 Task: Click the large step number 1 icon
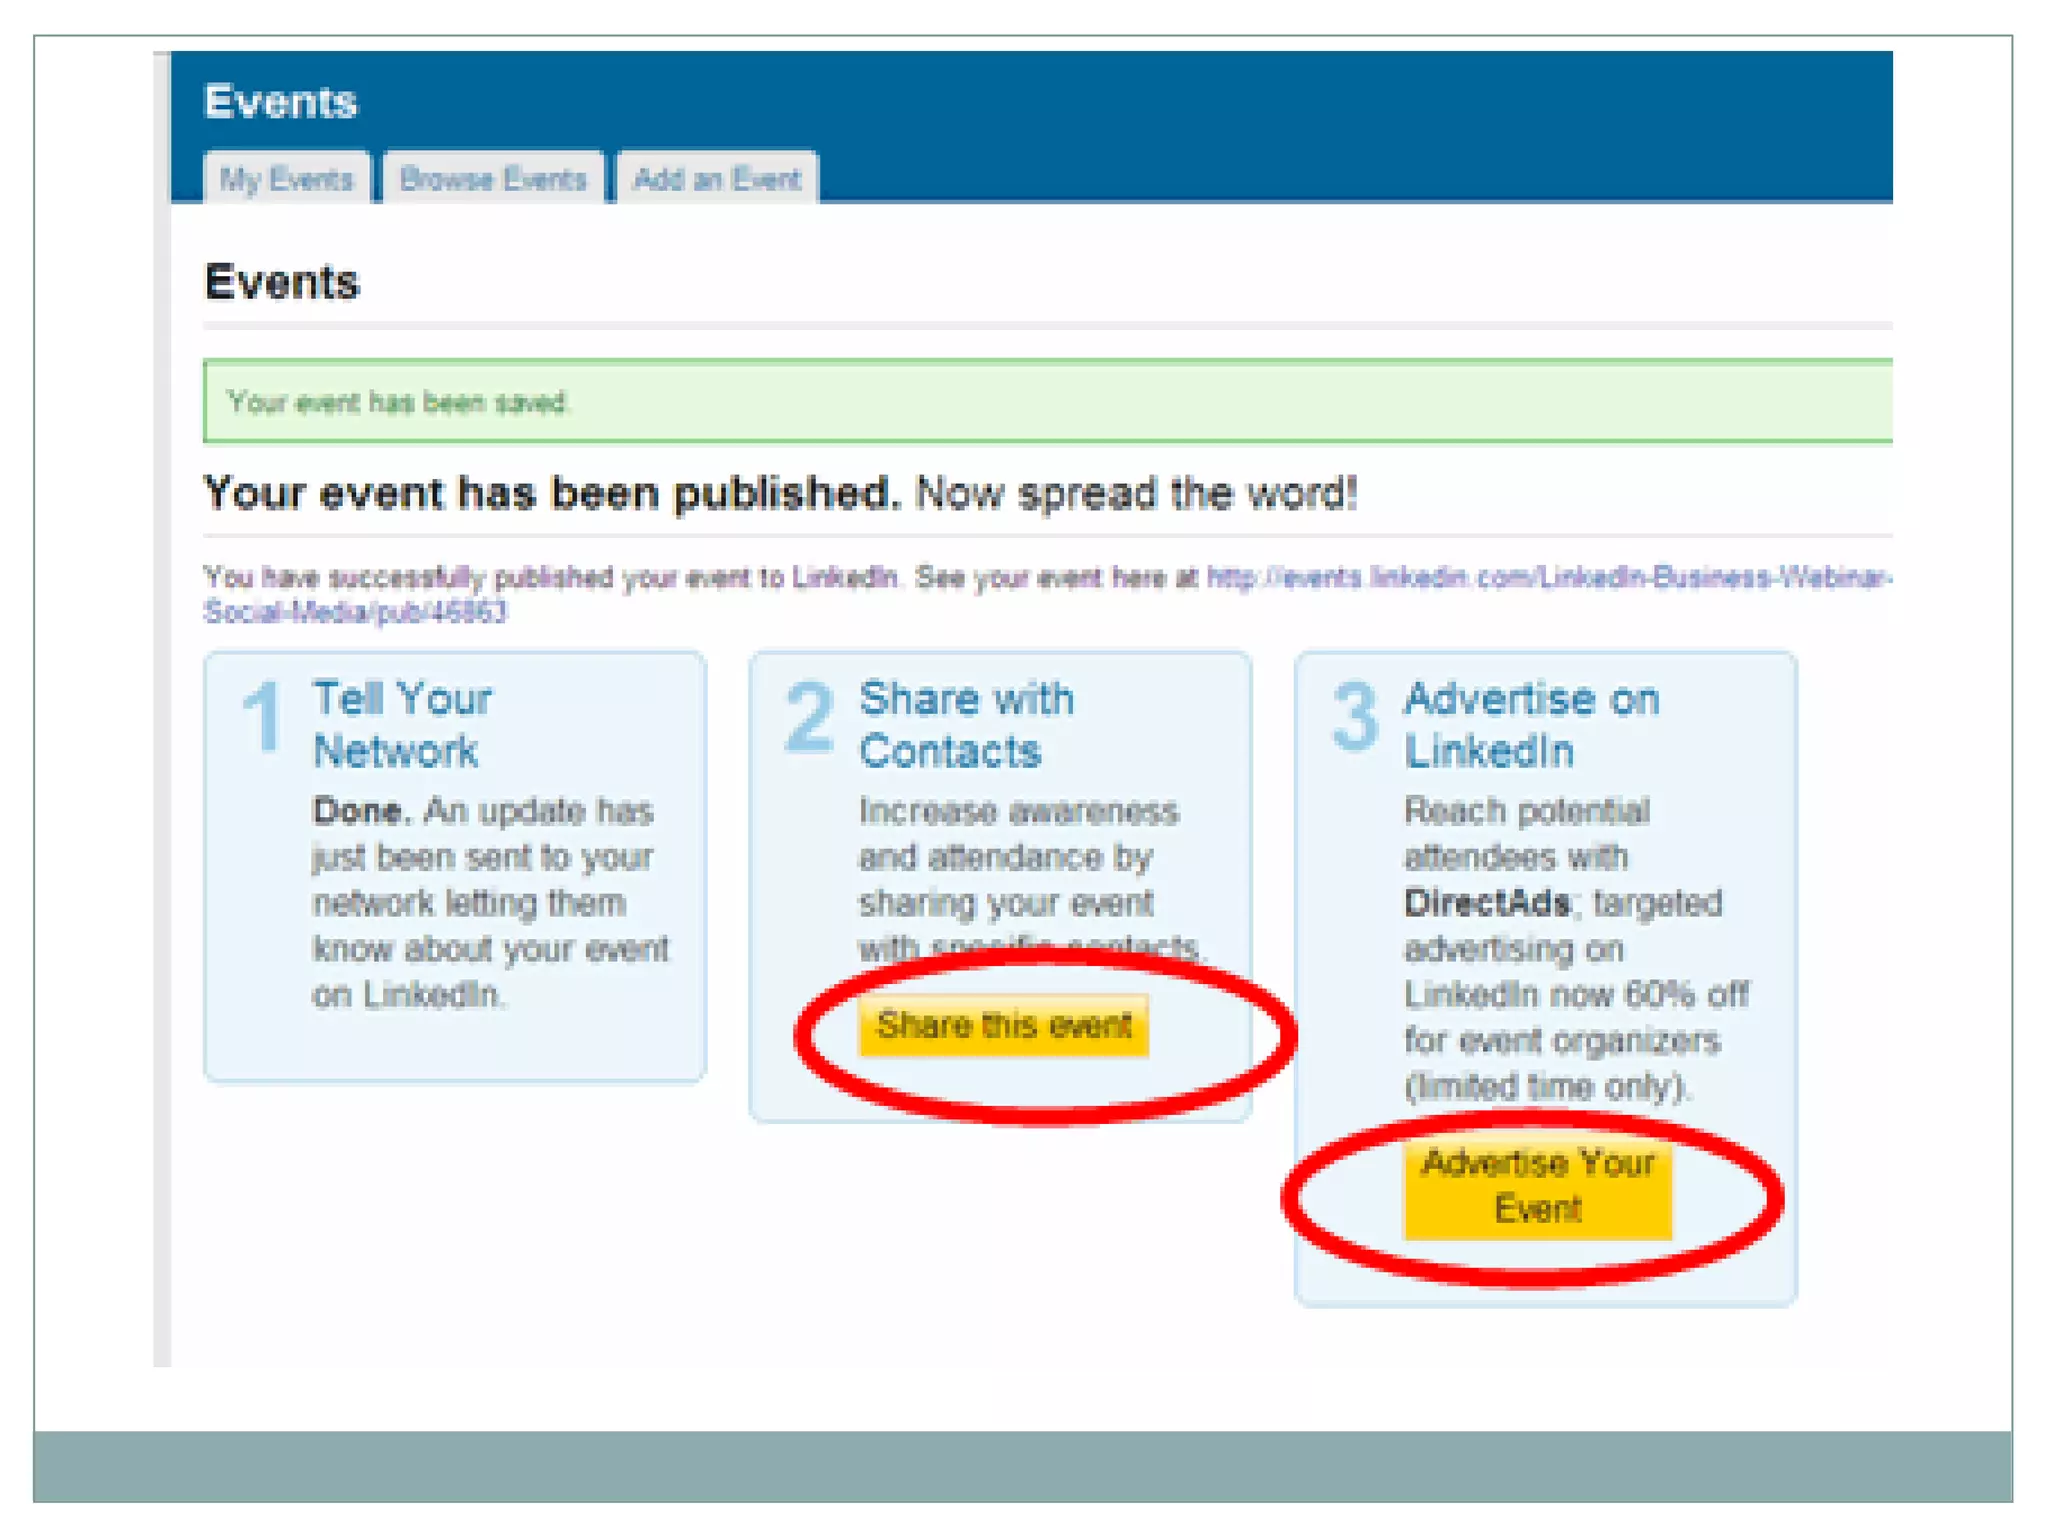click(x=263, y=716)
